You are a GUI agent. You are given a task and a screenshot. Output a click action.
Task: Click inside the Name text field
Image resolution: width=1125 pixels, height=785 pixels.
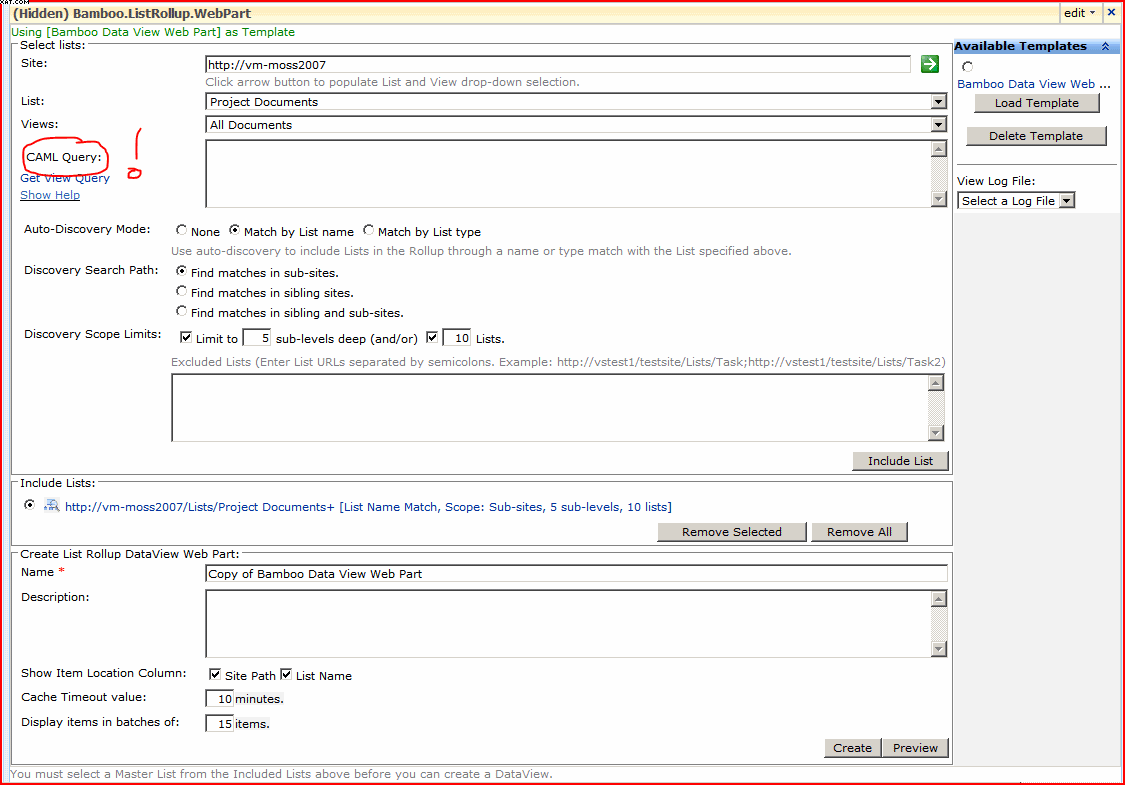(575, 574)
